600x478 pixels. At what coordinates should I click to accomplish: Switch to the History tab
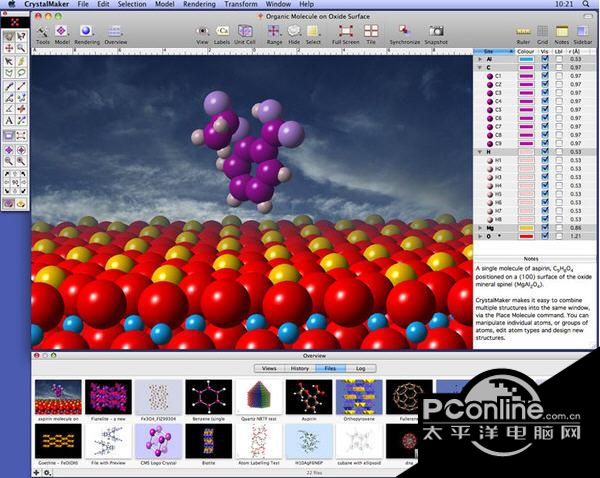click(299, 368)
